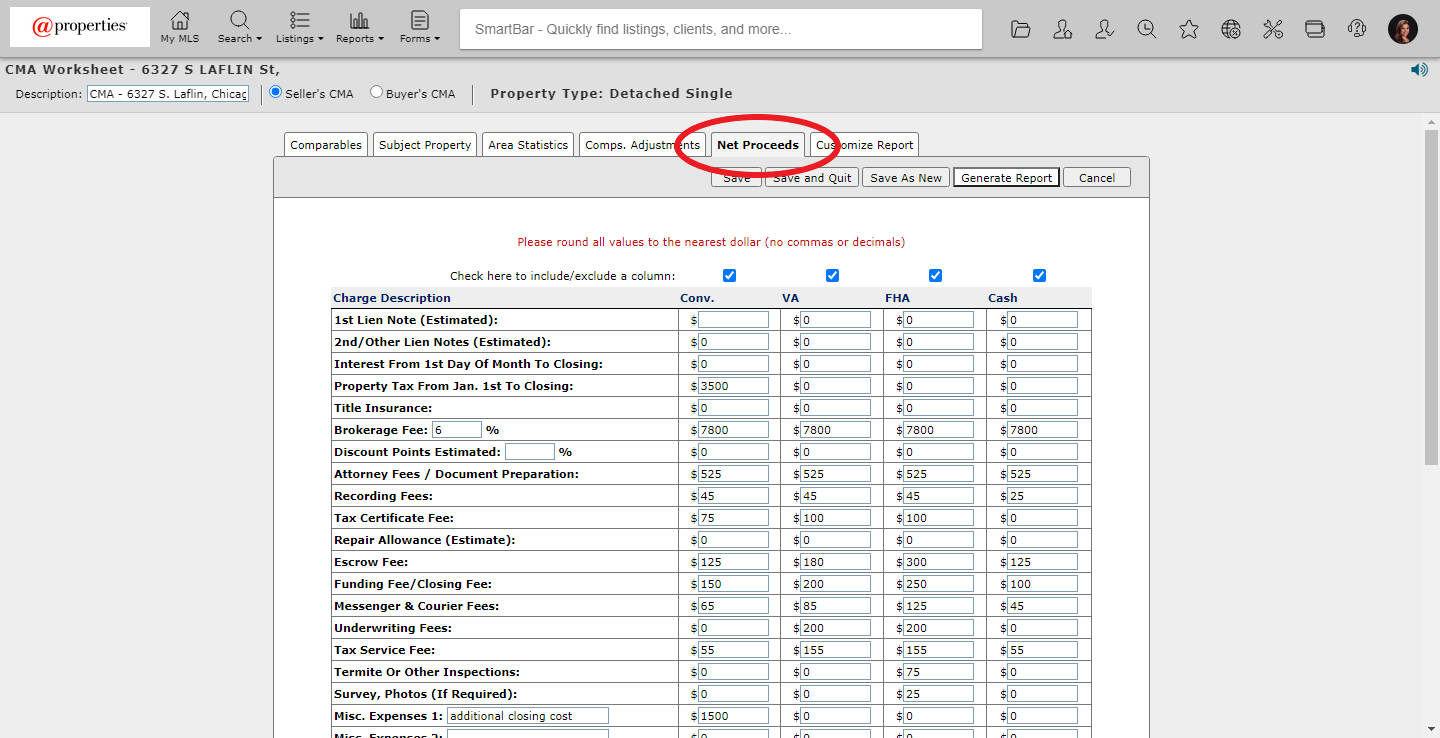Select the Buyer's CMA radio button
This screenshot has height=738, width=1440.
377,93
